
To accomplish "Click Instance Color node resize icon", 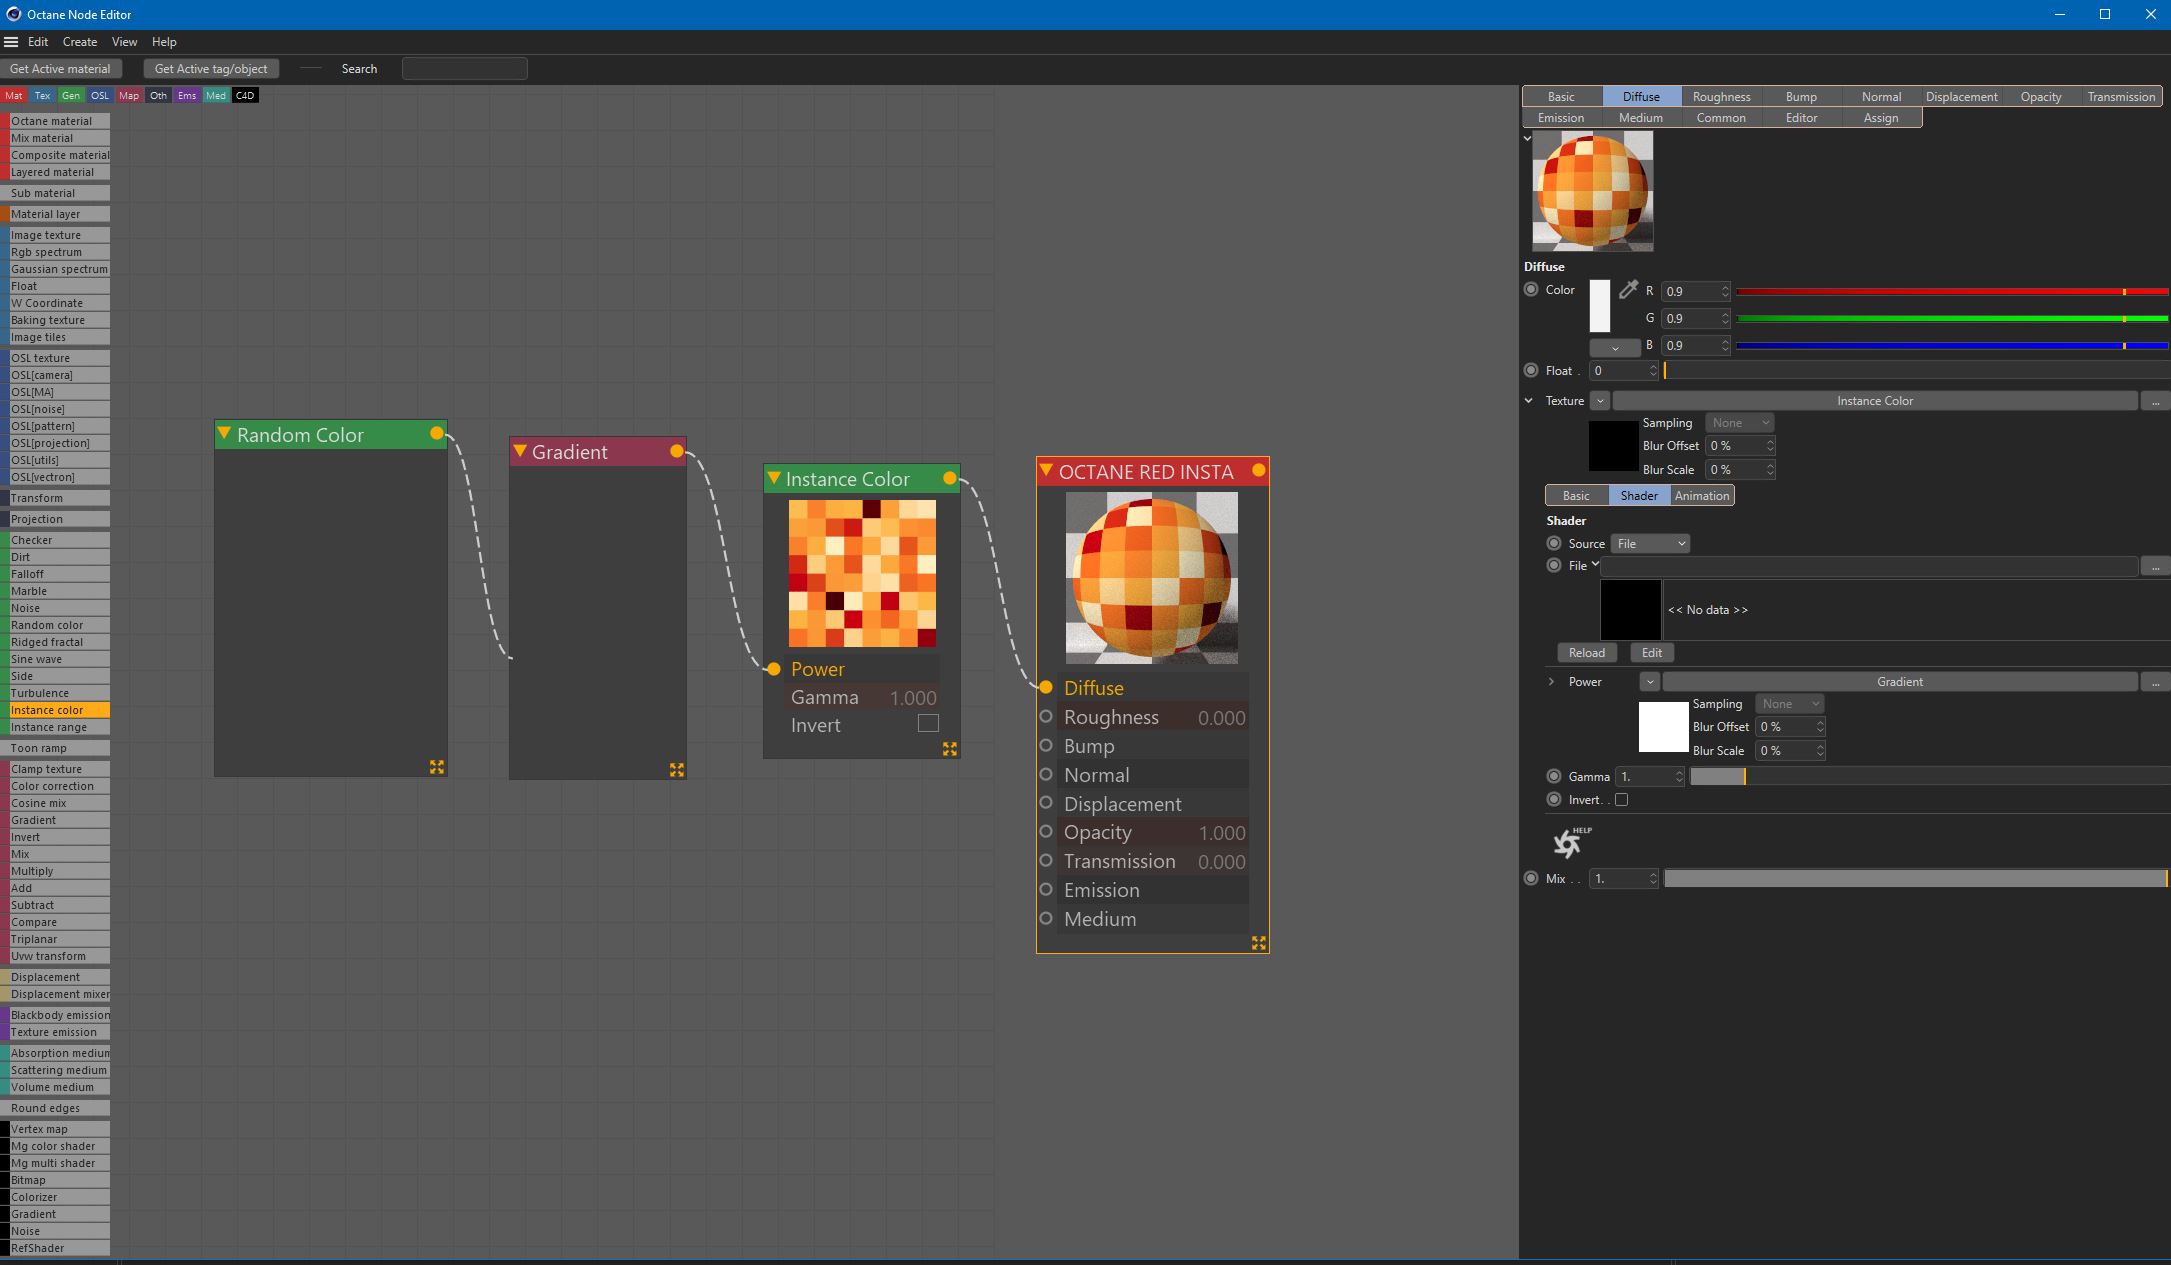I will pyautogui.click(x=949, y=749).
